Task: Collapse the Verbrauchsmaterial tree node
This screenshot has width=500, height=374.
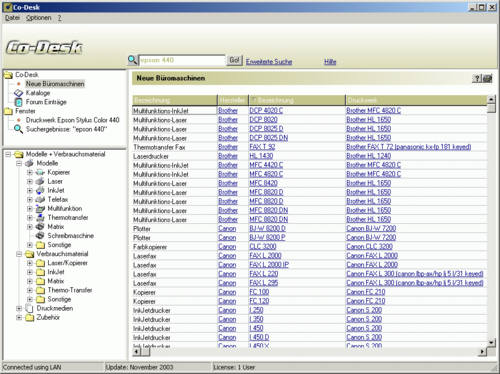Action: coord(19,254)
